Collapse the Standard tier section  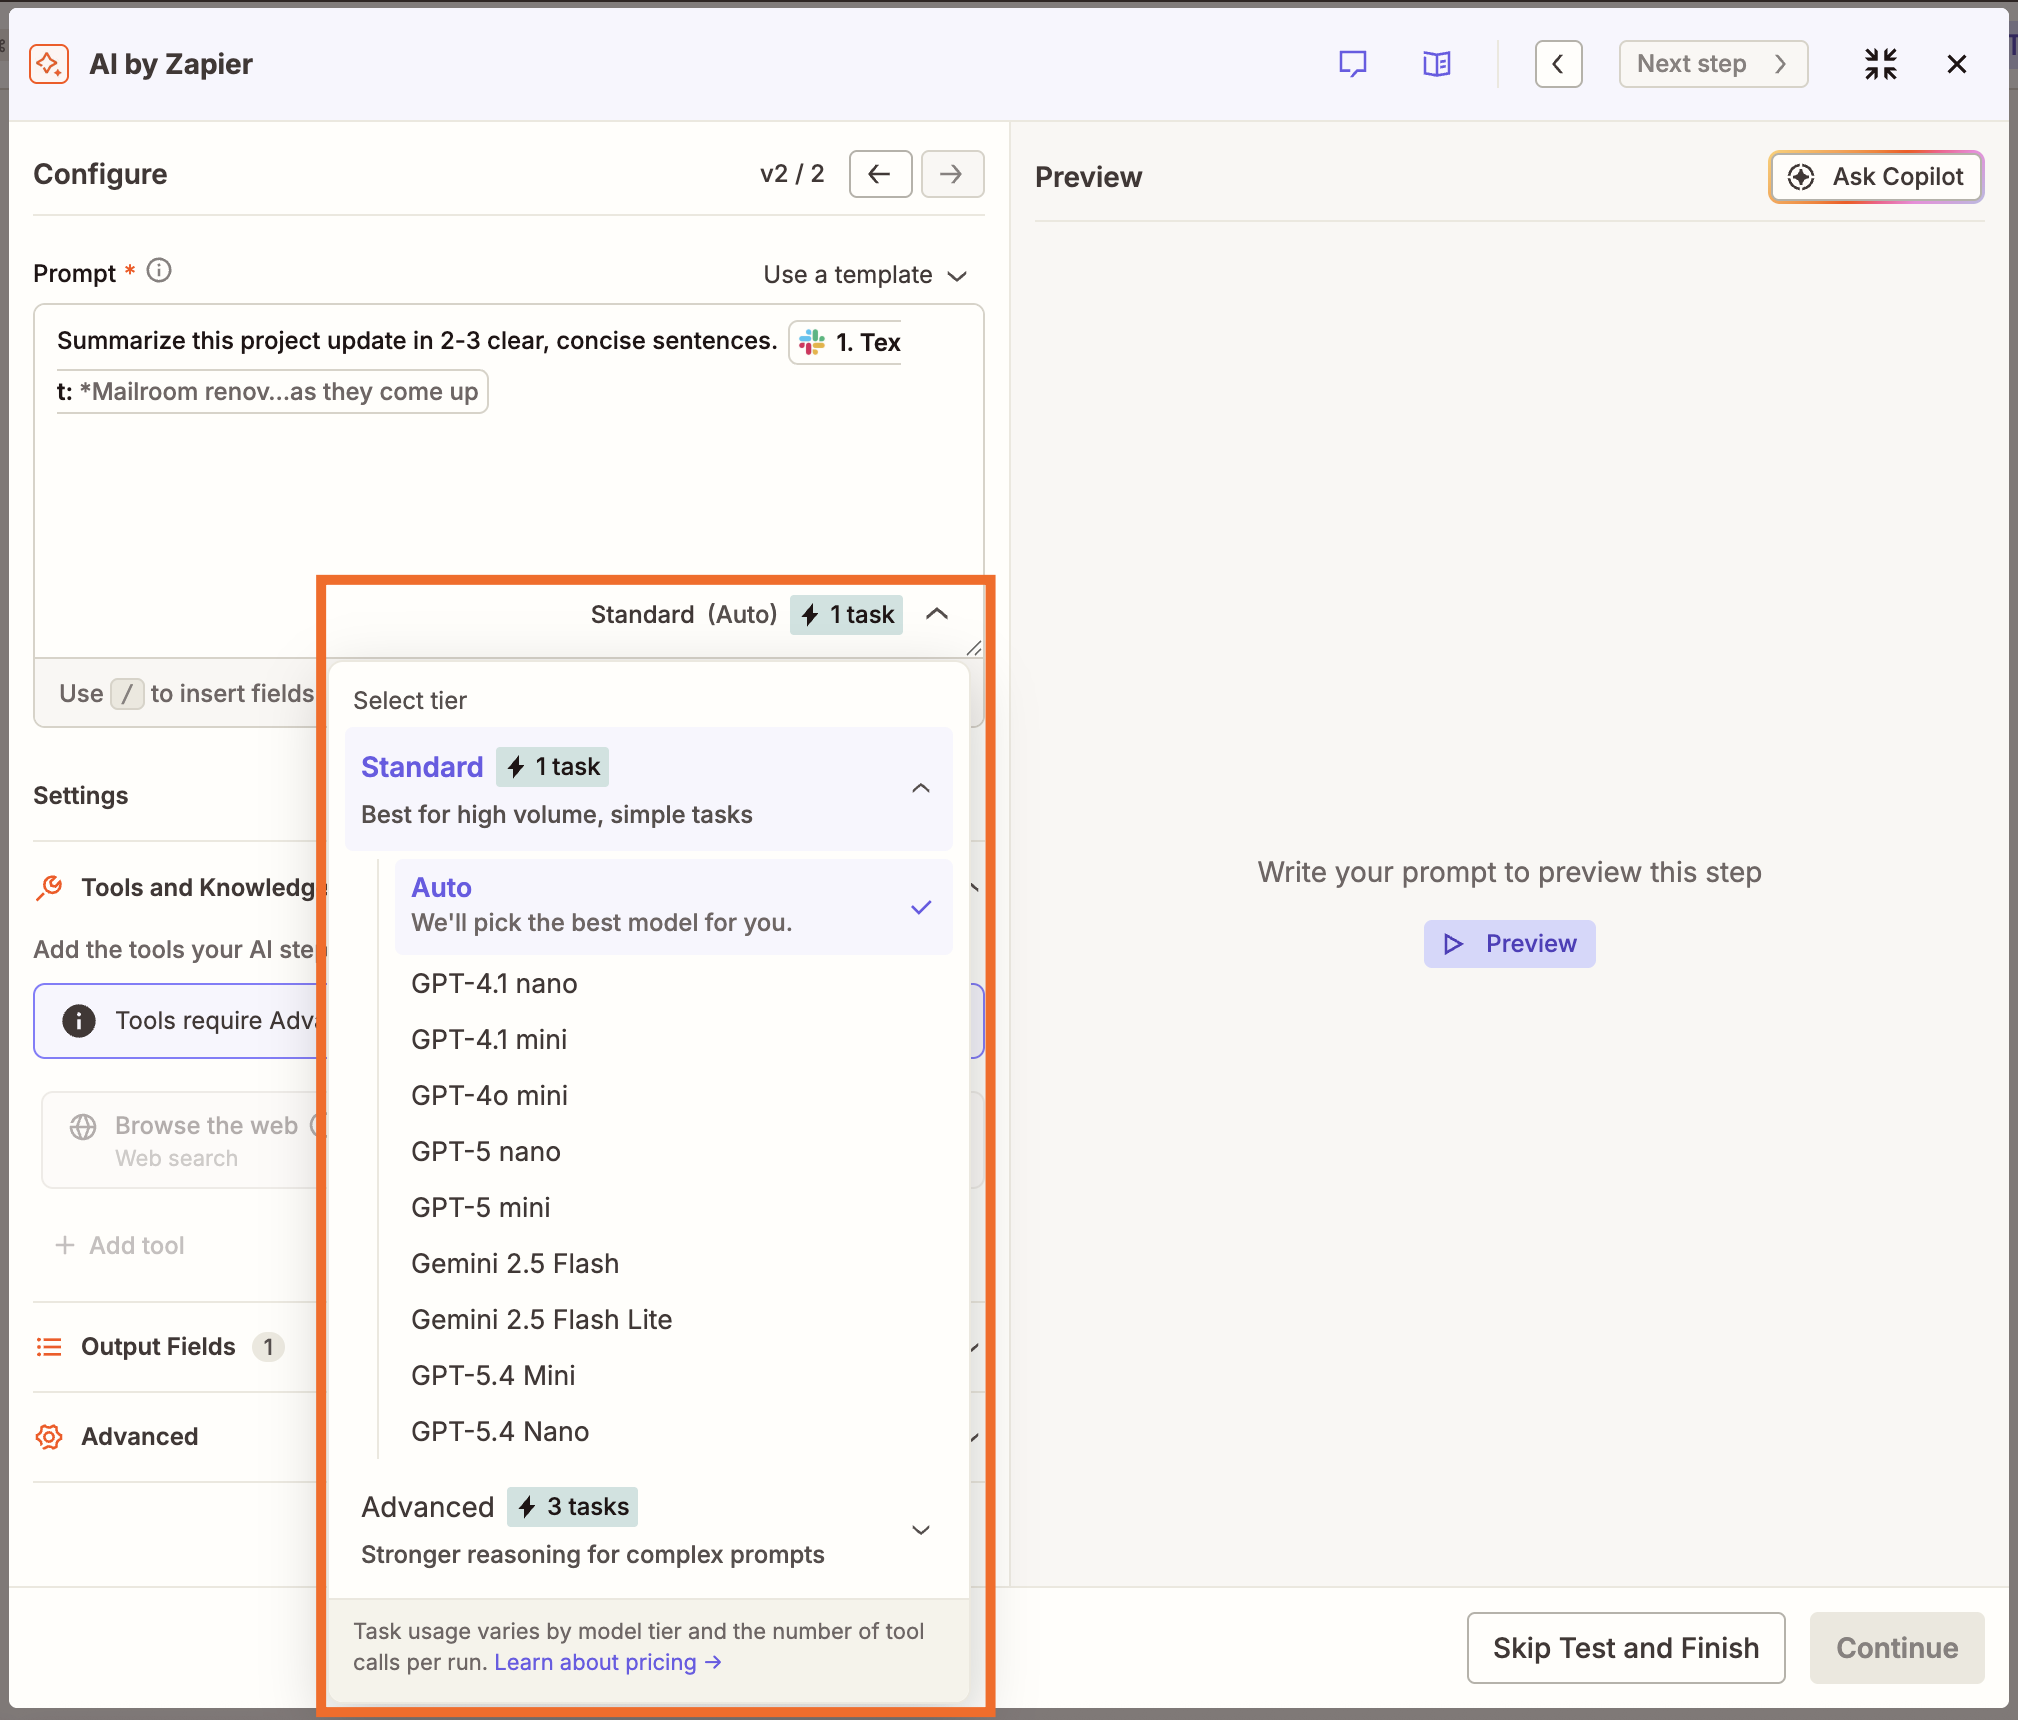[x=921, y=788]
